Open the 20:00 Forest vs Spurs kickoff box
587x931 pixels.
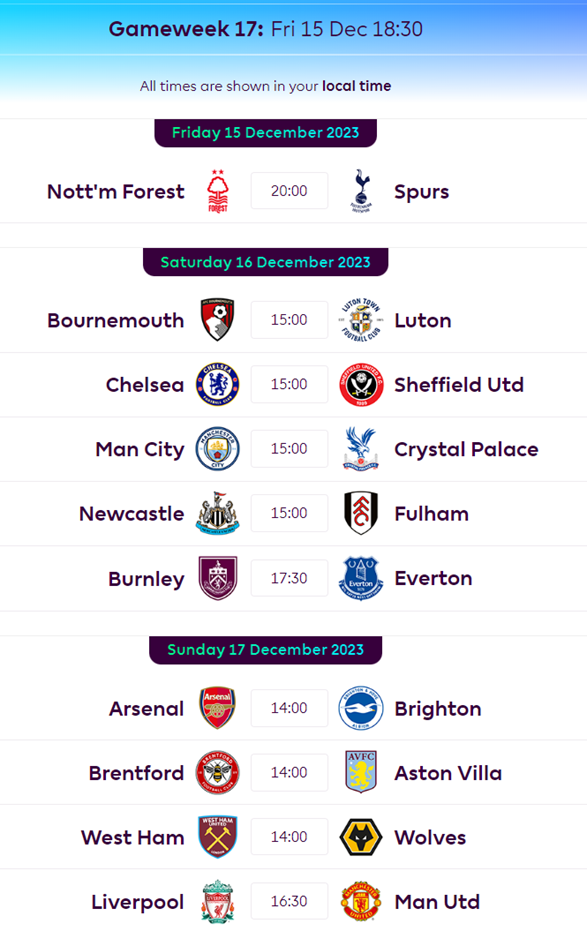pyautogui.click(x=289, y=191)
